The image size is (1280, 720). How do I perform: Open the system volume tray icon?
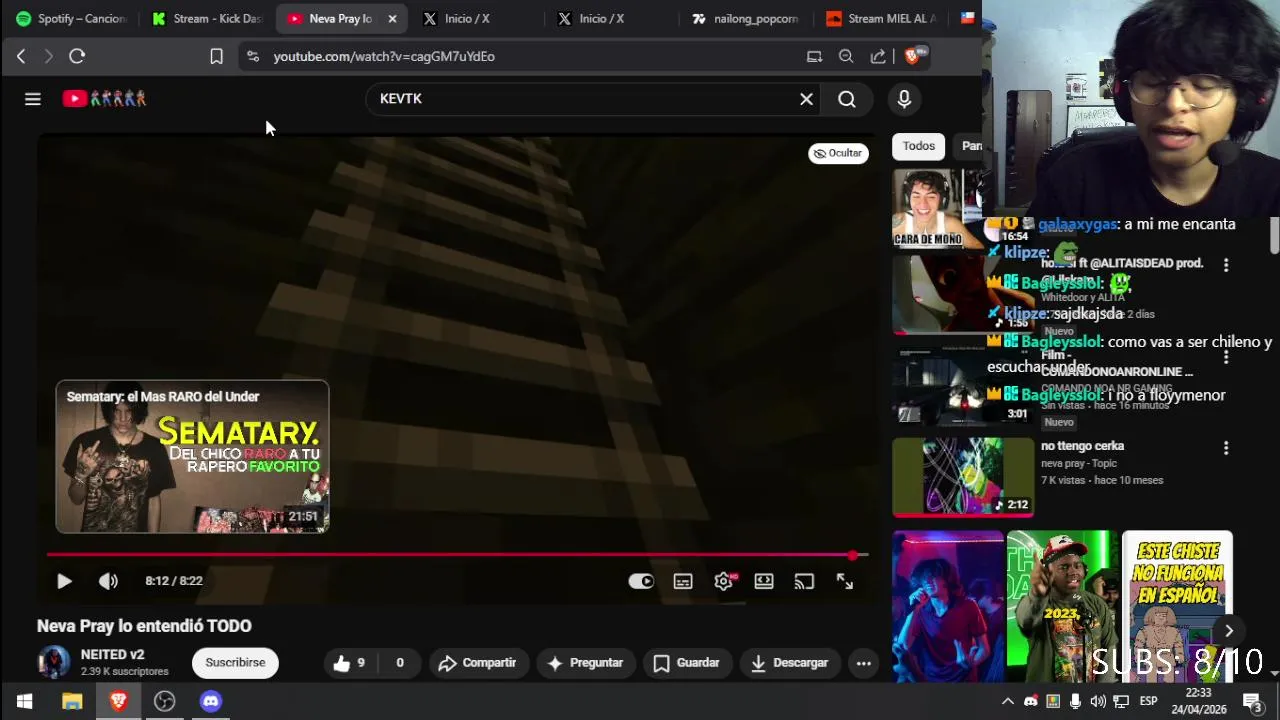tap(1098, 701)
